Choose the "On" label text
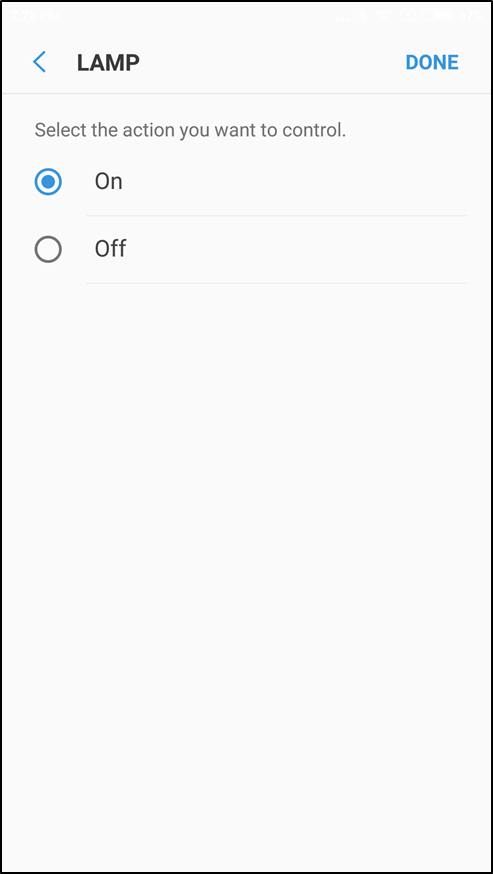The width and height of the screenshot is (493, 874). [108, 182]
